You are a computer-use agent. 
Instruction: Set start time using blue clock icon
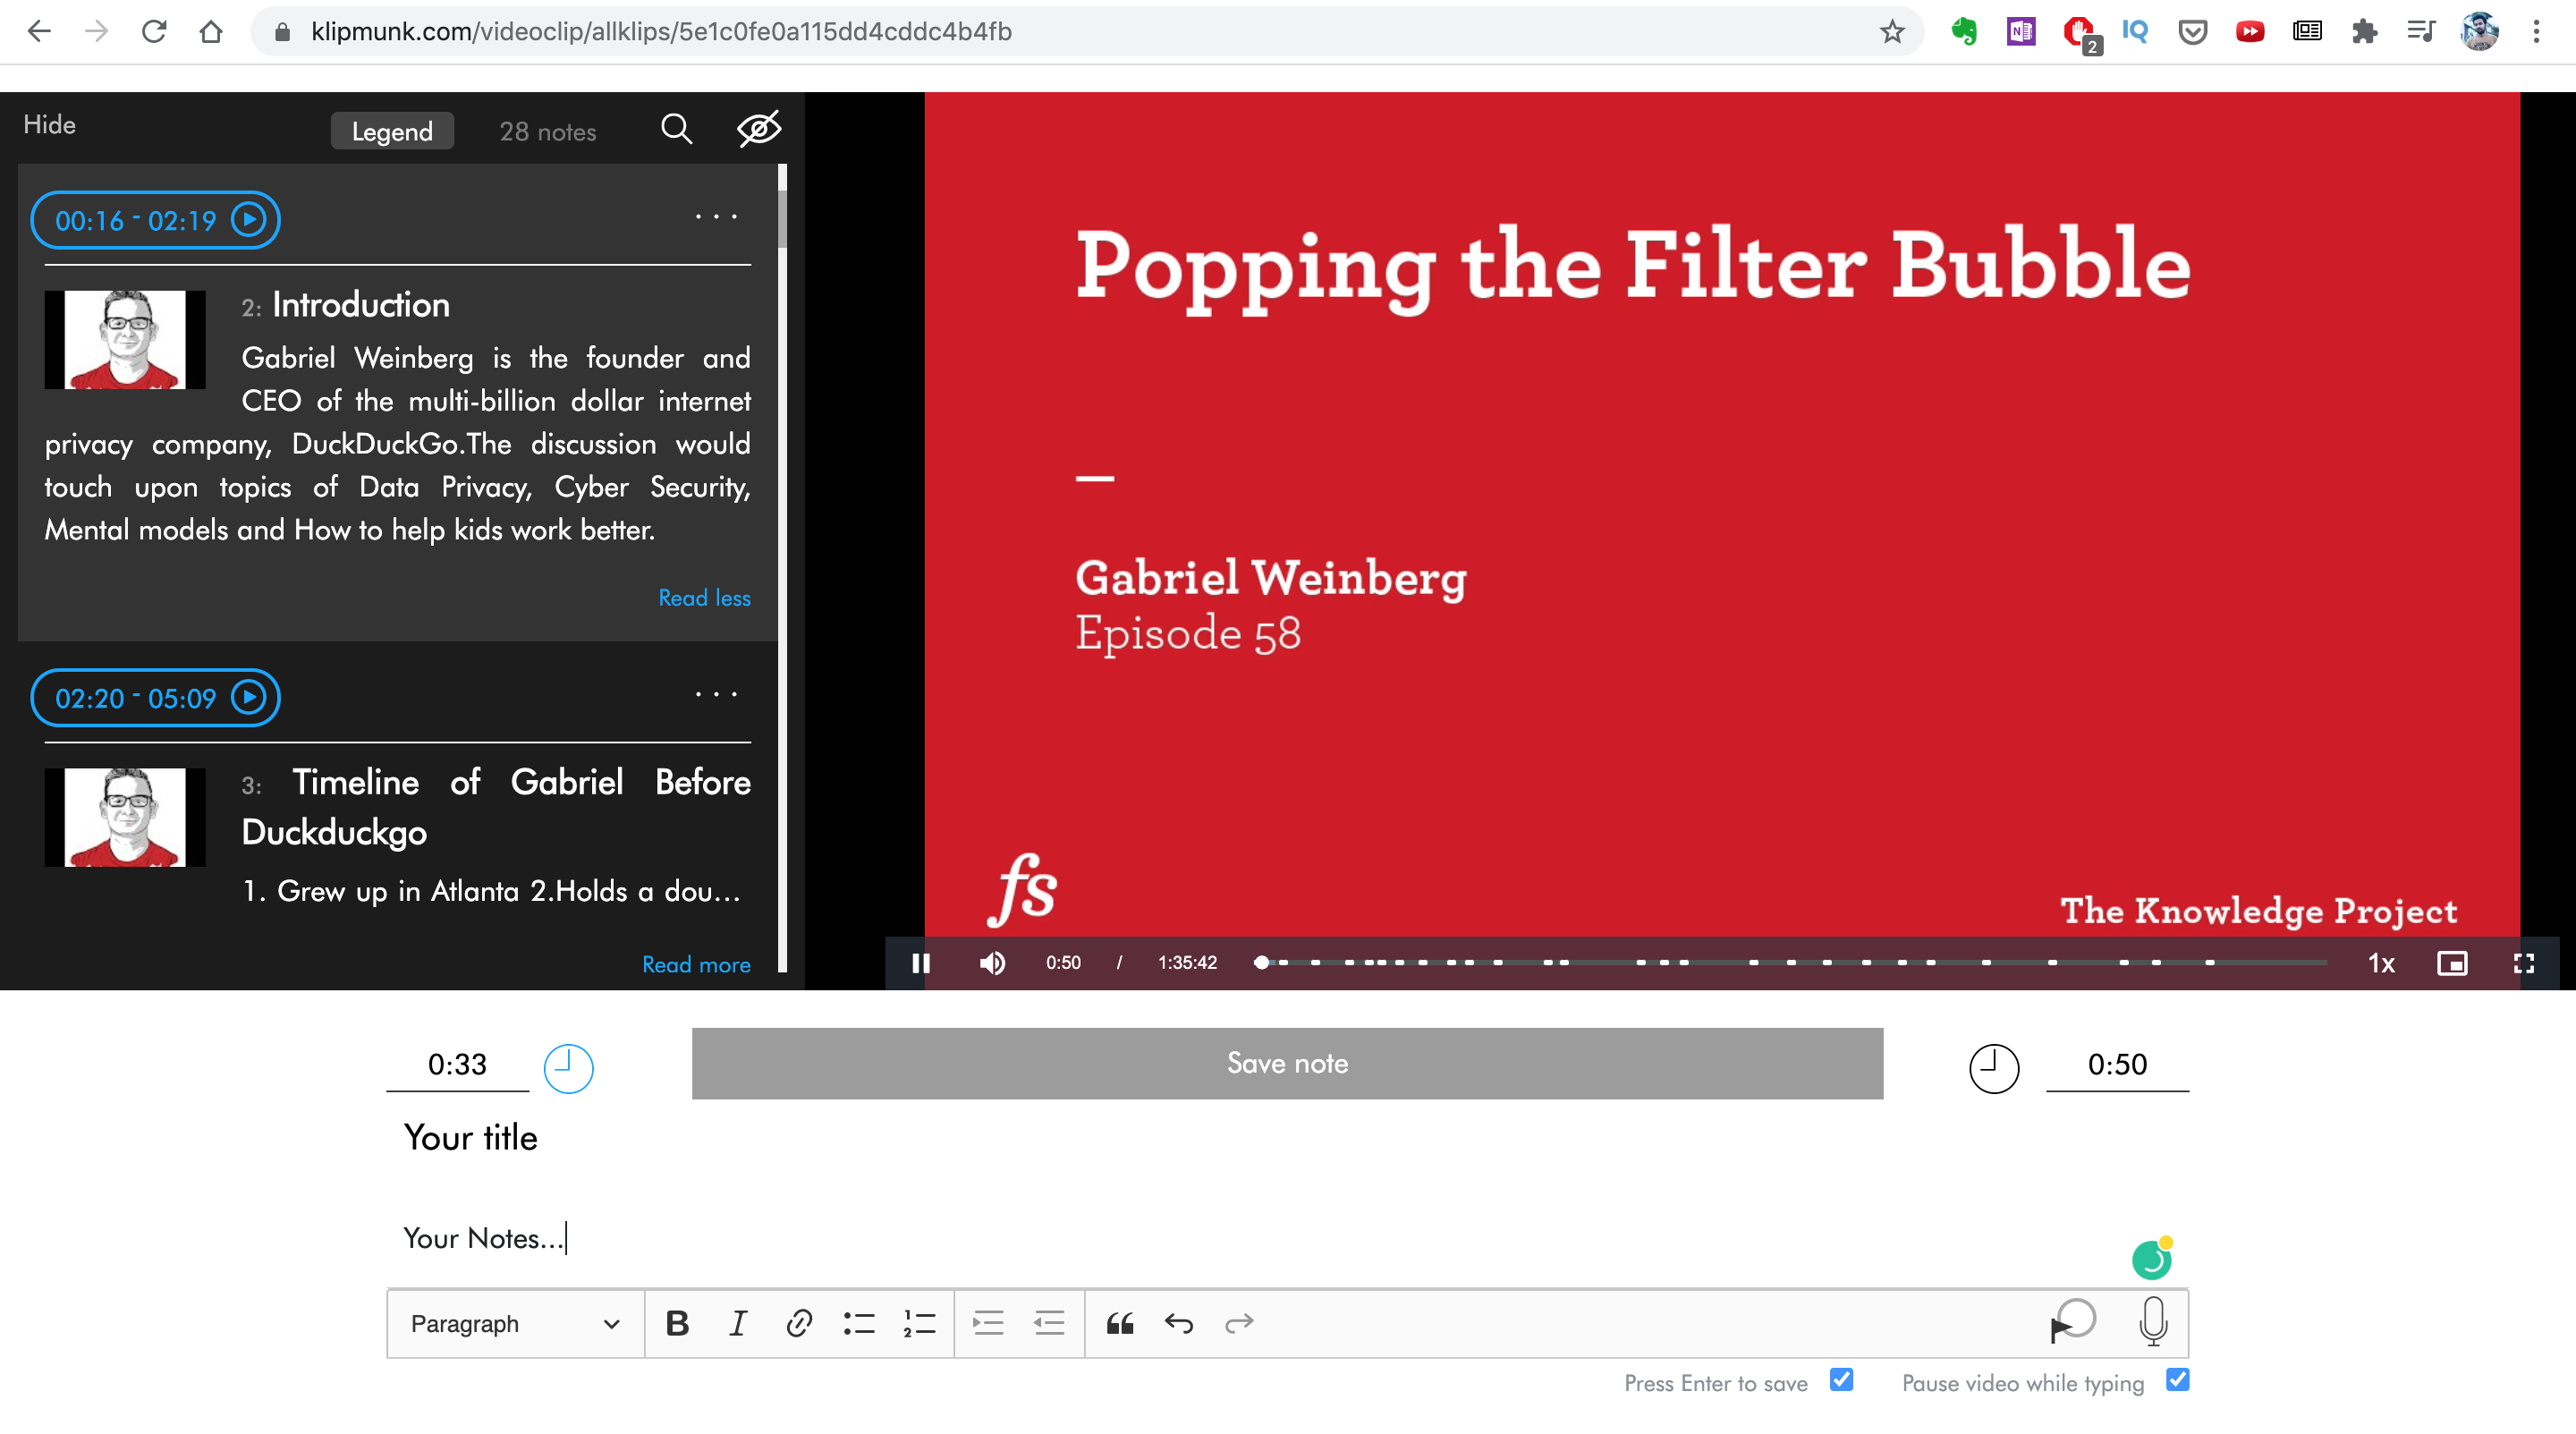coord(568,1067)
